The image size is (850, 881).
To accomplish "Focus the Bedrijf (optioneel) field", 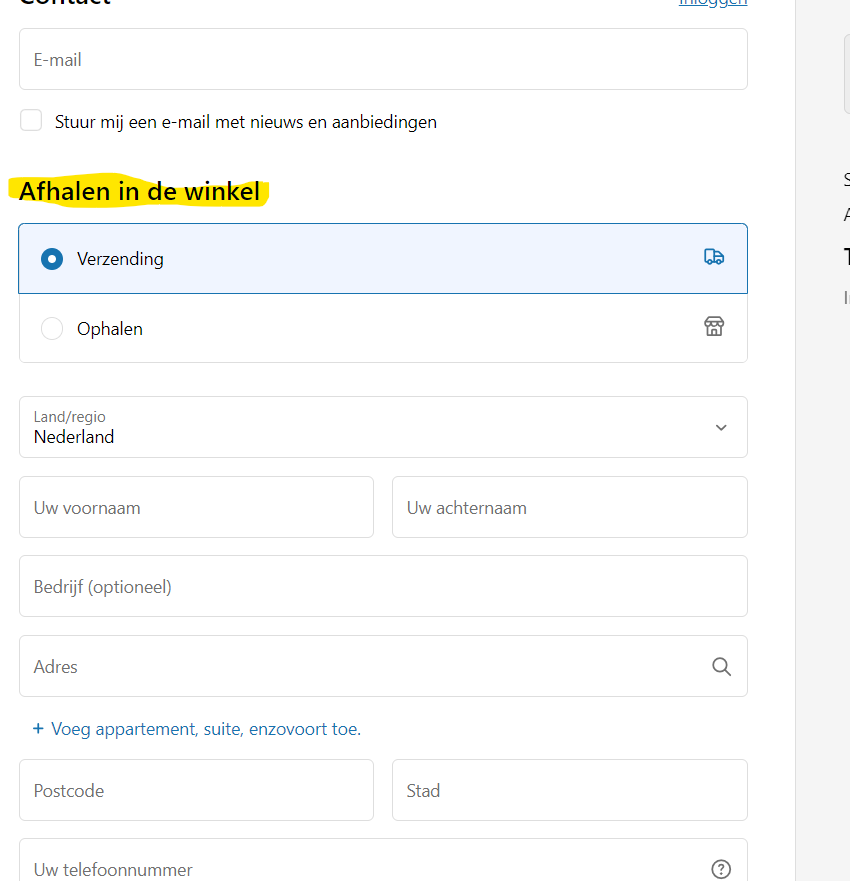I will 383,587.
